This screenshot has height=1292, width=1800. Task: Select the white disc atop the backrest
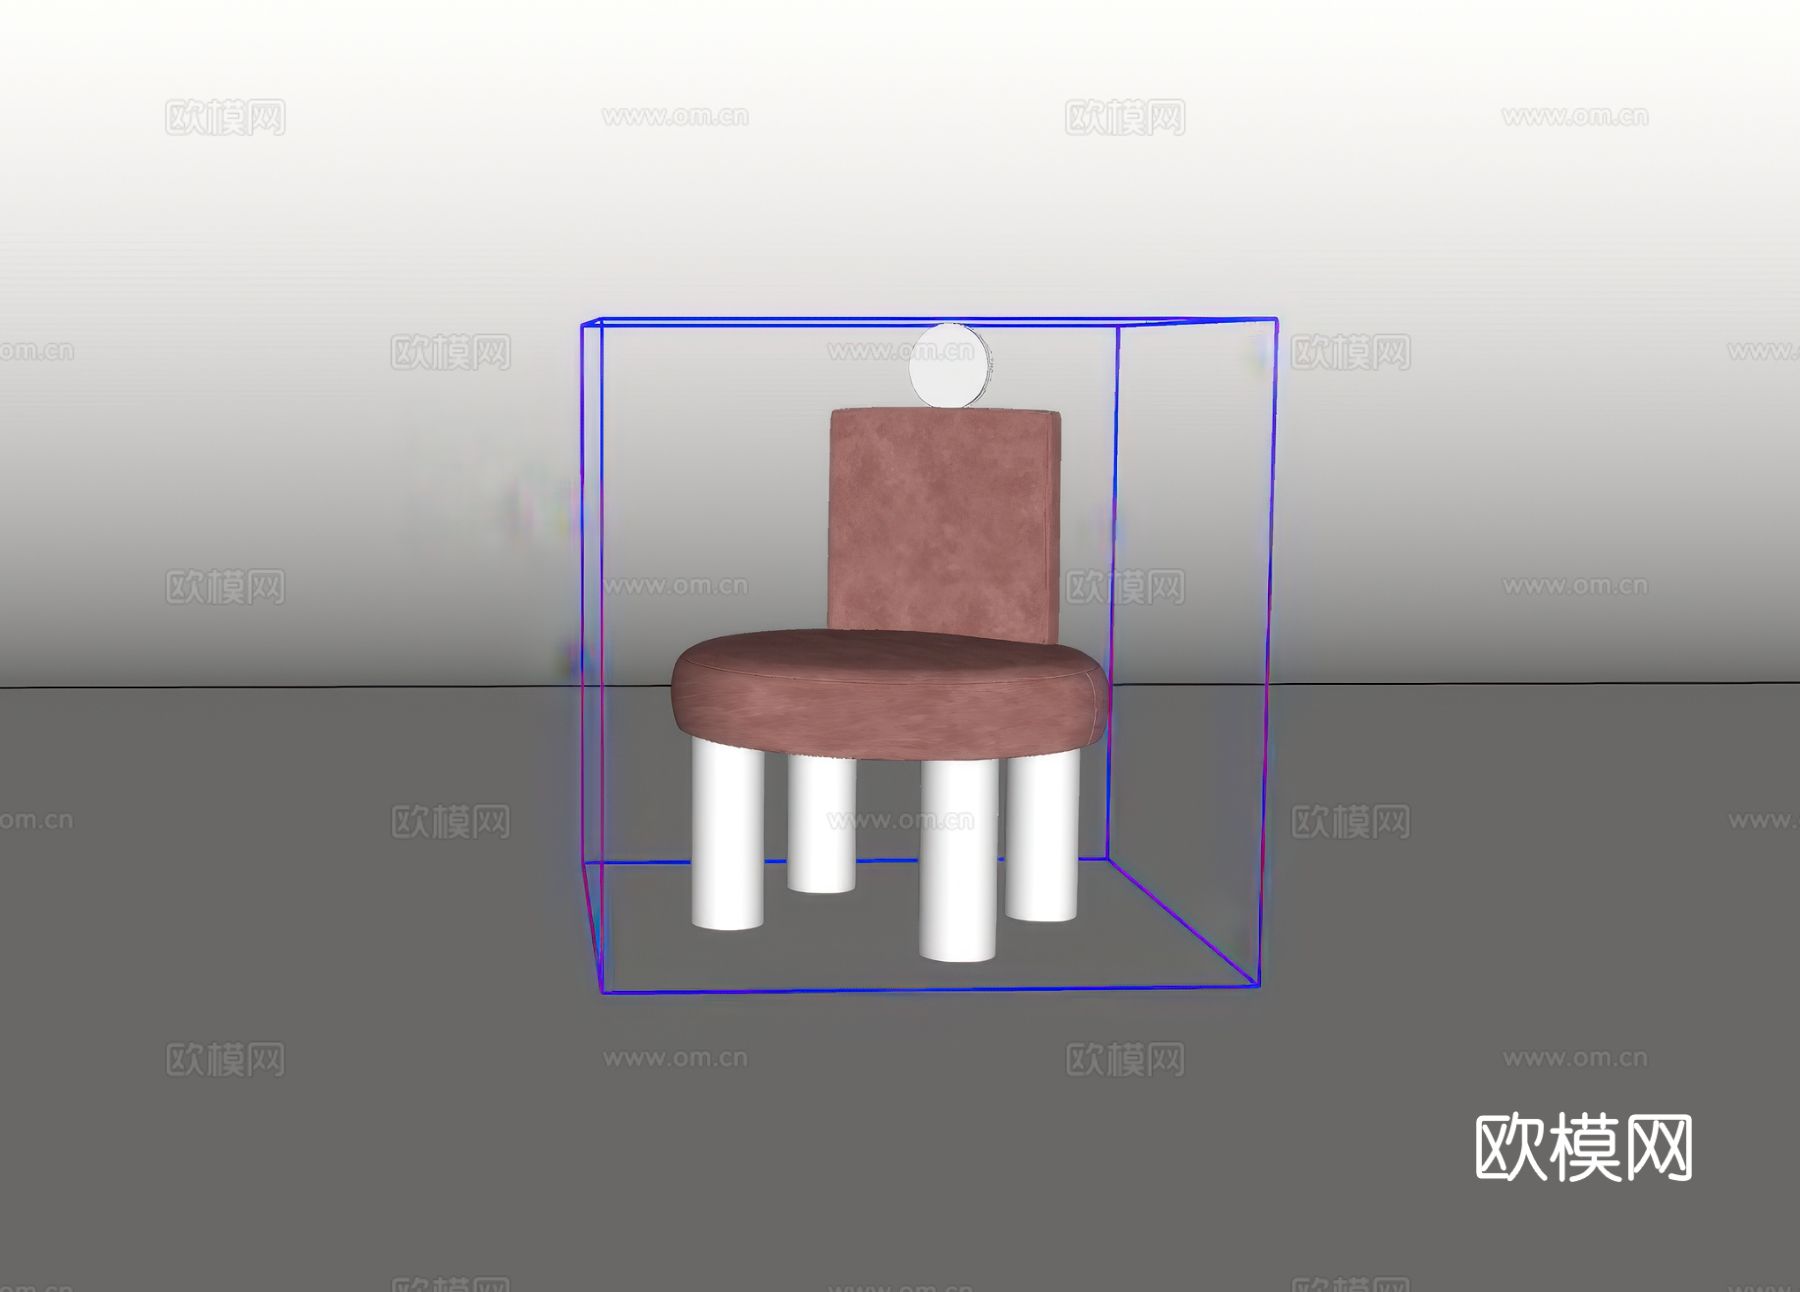point(950,365)
